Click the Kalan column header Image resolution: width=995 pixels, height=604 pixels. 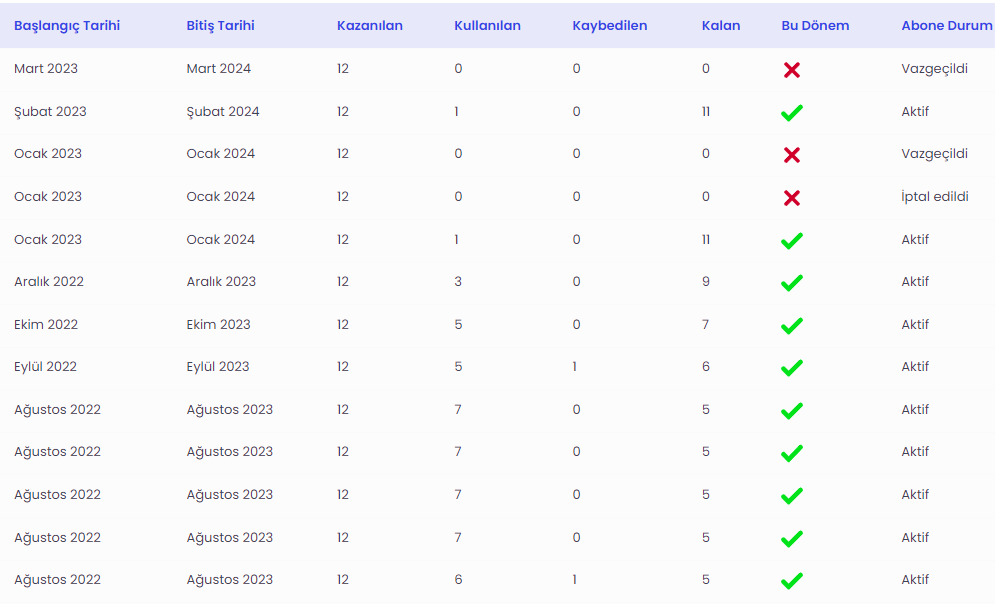[721, 25]
